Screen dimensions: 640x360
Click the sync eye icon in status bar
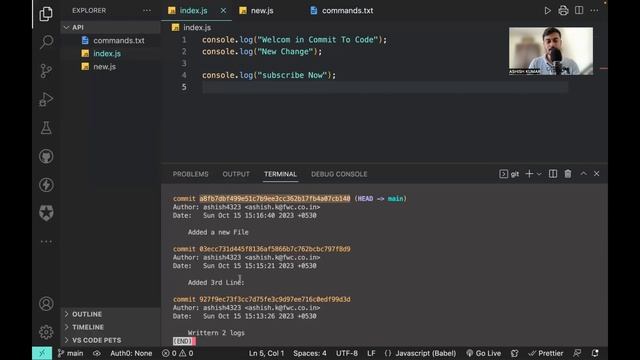point(97,353)
